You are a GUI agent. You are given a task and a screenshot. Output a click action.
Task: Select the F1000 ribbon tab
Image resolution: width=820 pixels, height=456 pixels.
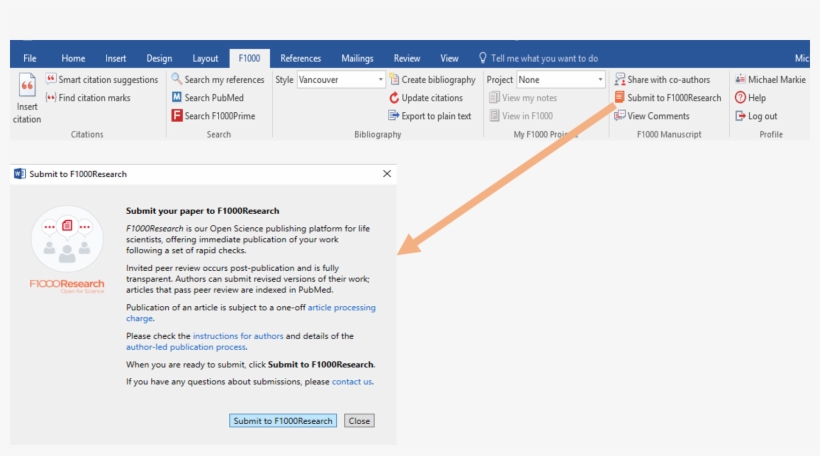(249, 58)
